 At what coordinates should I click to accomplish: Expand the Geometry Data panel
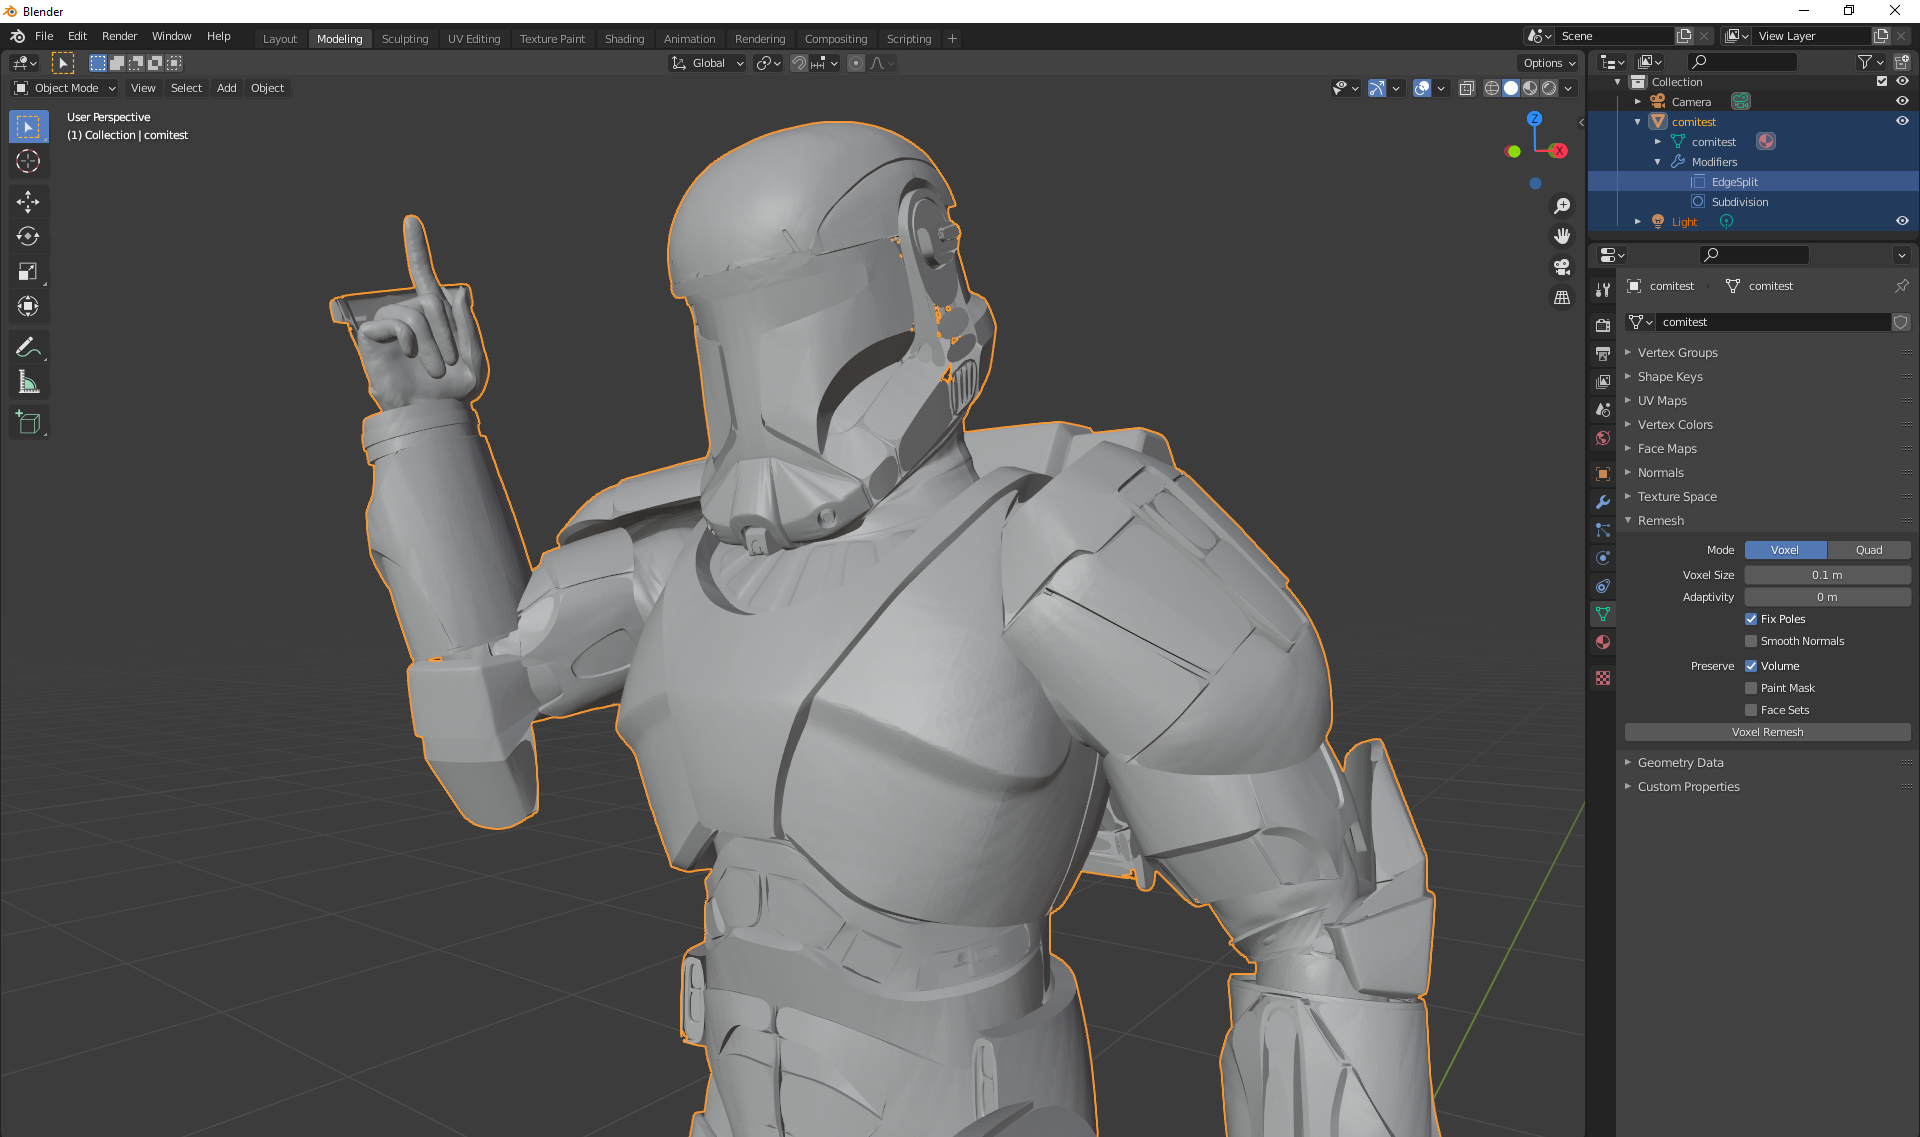(x=1680, y=763)
